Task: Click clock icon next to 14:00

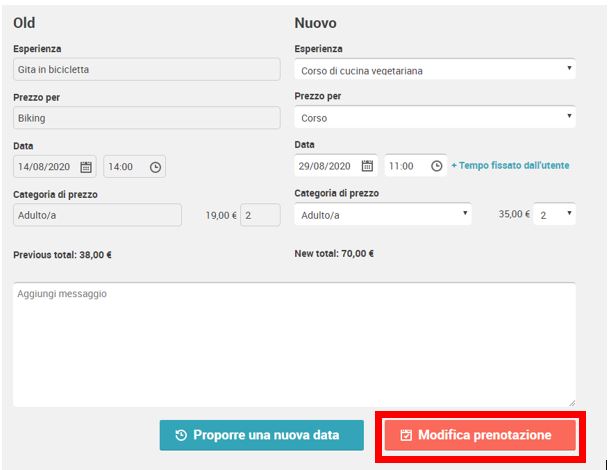Action: tap(155, 167)
